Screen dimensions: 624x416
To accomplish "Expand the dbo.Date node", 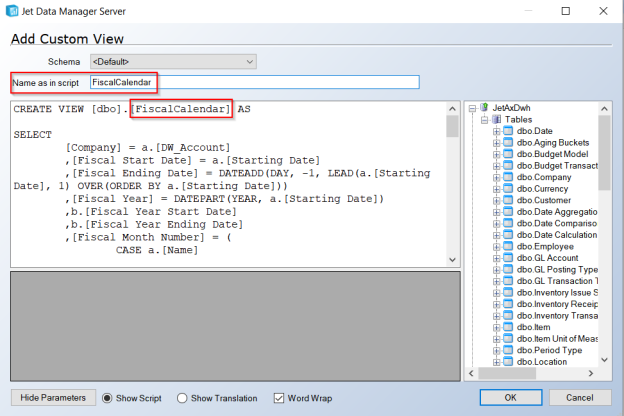I will [496, 131].
